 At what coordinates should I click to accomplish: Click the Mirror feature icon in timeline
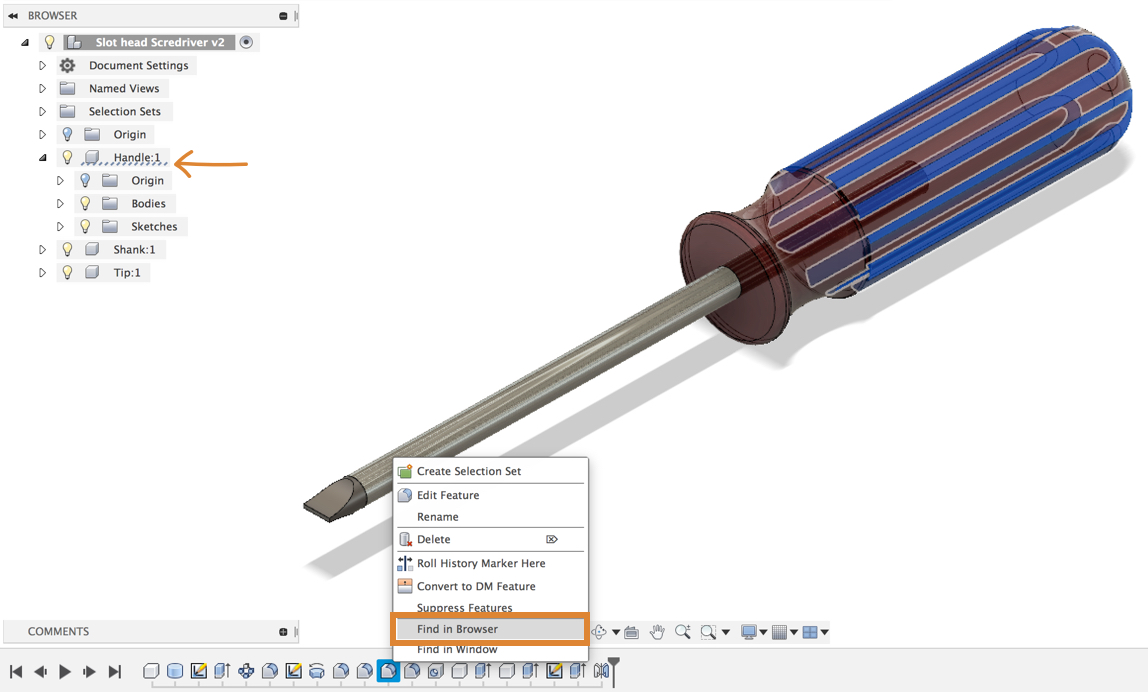click(x=601, y=671)
